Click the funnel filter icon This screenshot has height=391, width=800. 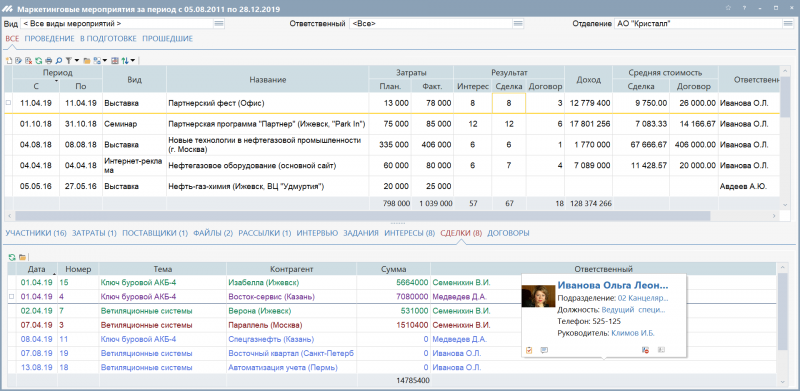click(x=68, y=60)
